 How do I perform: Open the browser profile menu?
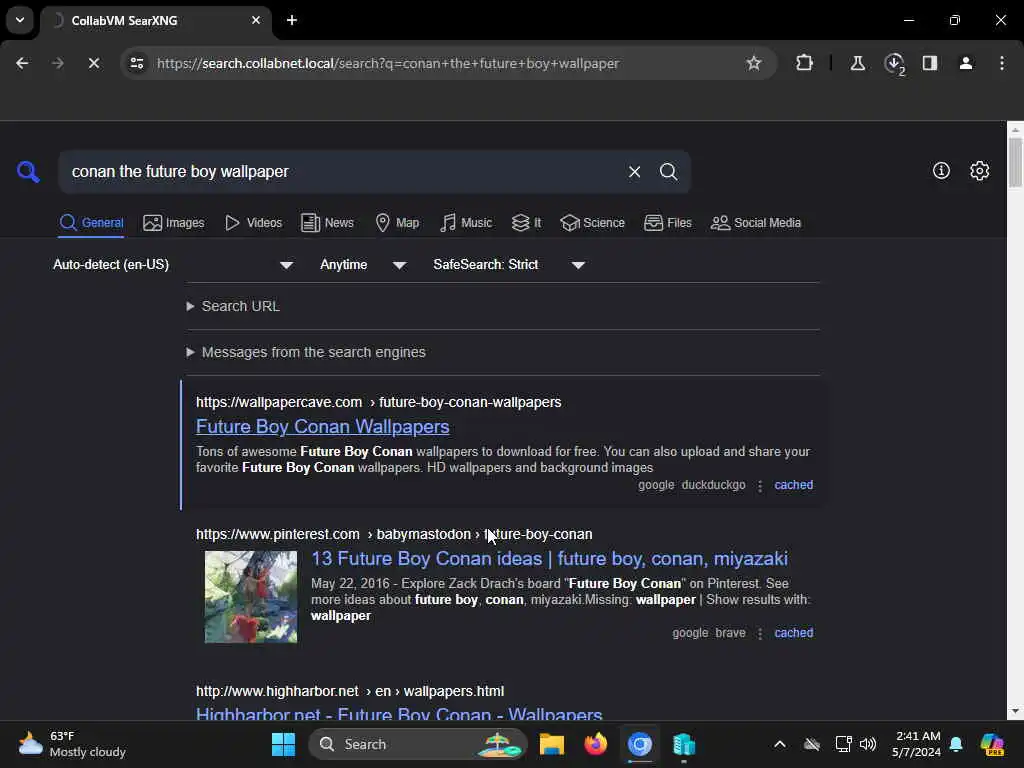(966, 63)
